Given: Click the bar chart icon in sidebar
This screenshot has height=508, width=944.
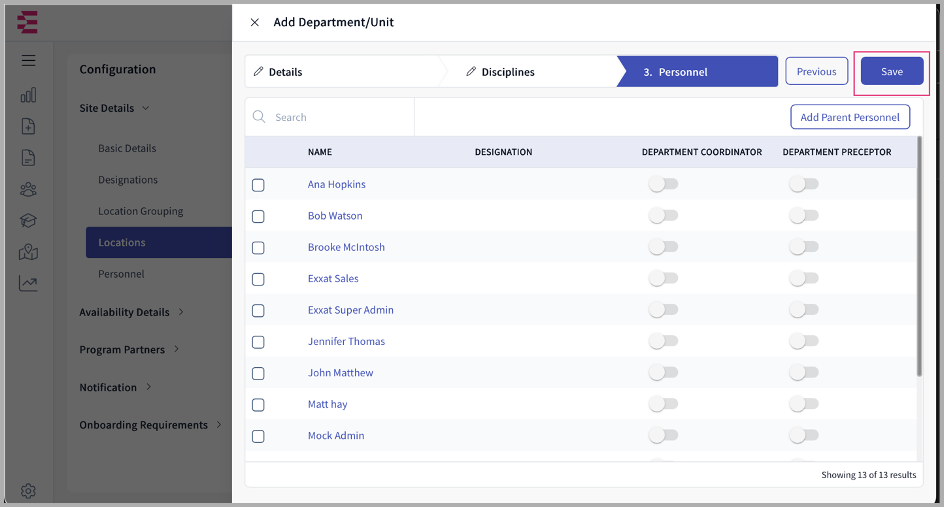Looking at the screenshot, I should coord(28,95).
